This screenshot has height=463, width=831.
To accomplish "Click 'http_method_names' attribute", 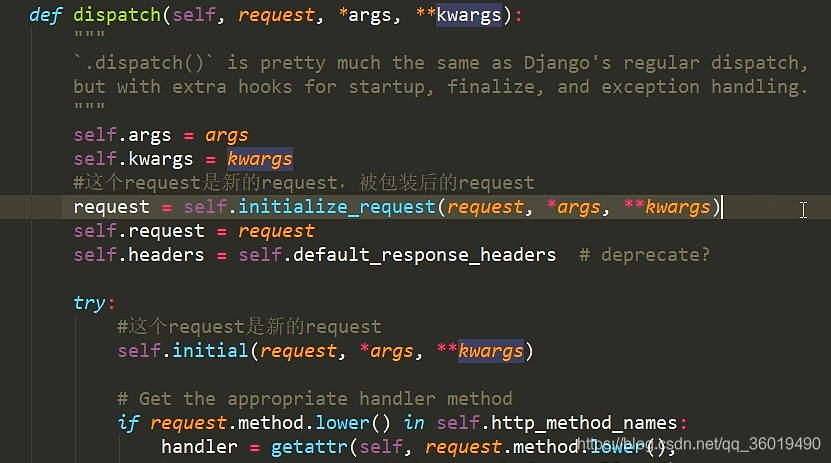I will pyautogui.click(x=584, y=423).
